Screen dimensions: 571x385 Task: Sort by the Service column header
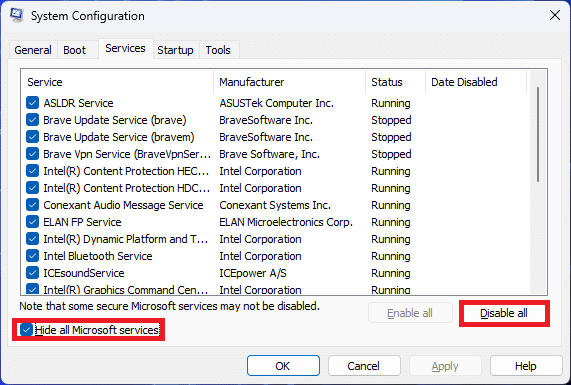coord(117,82)
